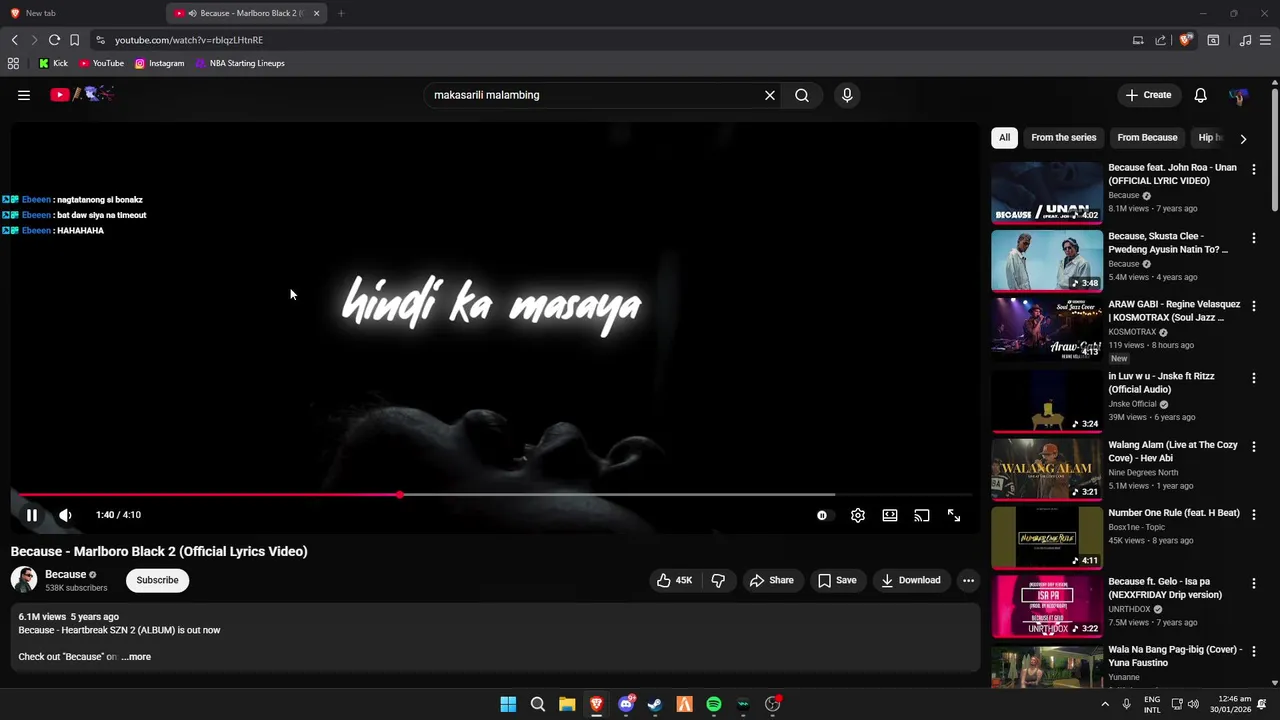This screenshot has width=1280, height=720.
Task: Enter full screen mode
Action: pyautogui.click(x=954, y=515)
